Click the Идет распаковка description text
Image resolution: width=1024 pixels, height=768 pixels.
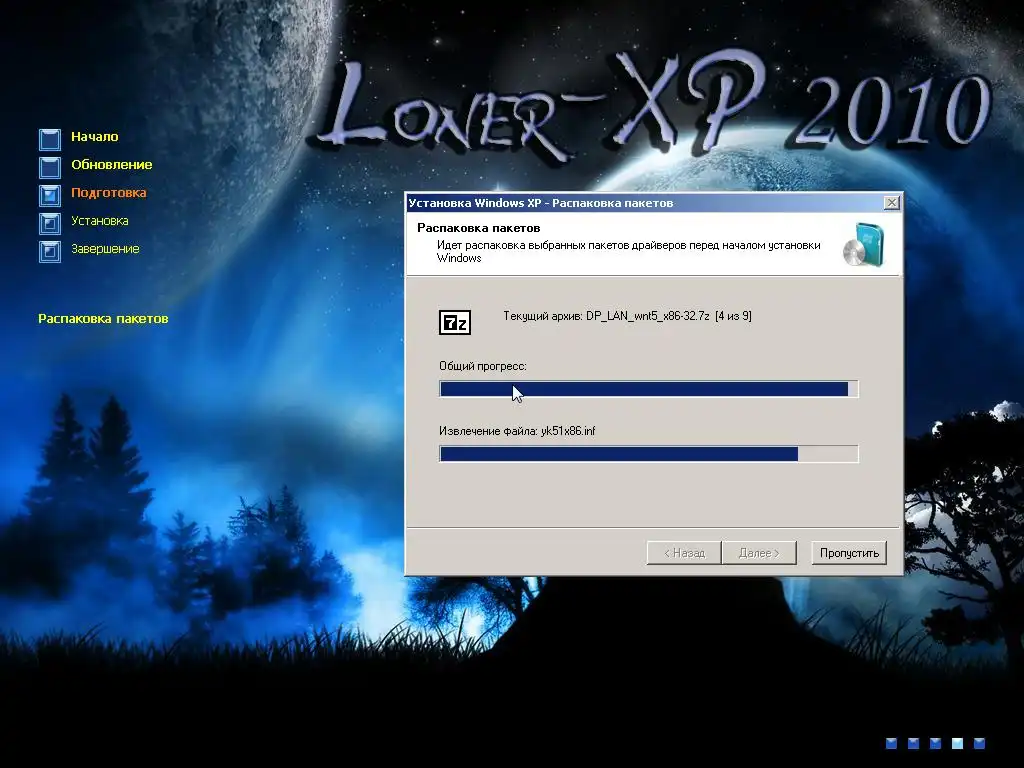pos(628,251)
